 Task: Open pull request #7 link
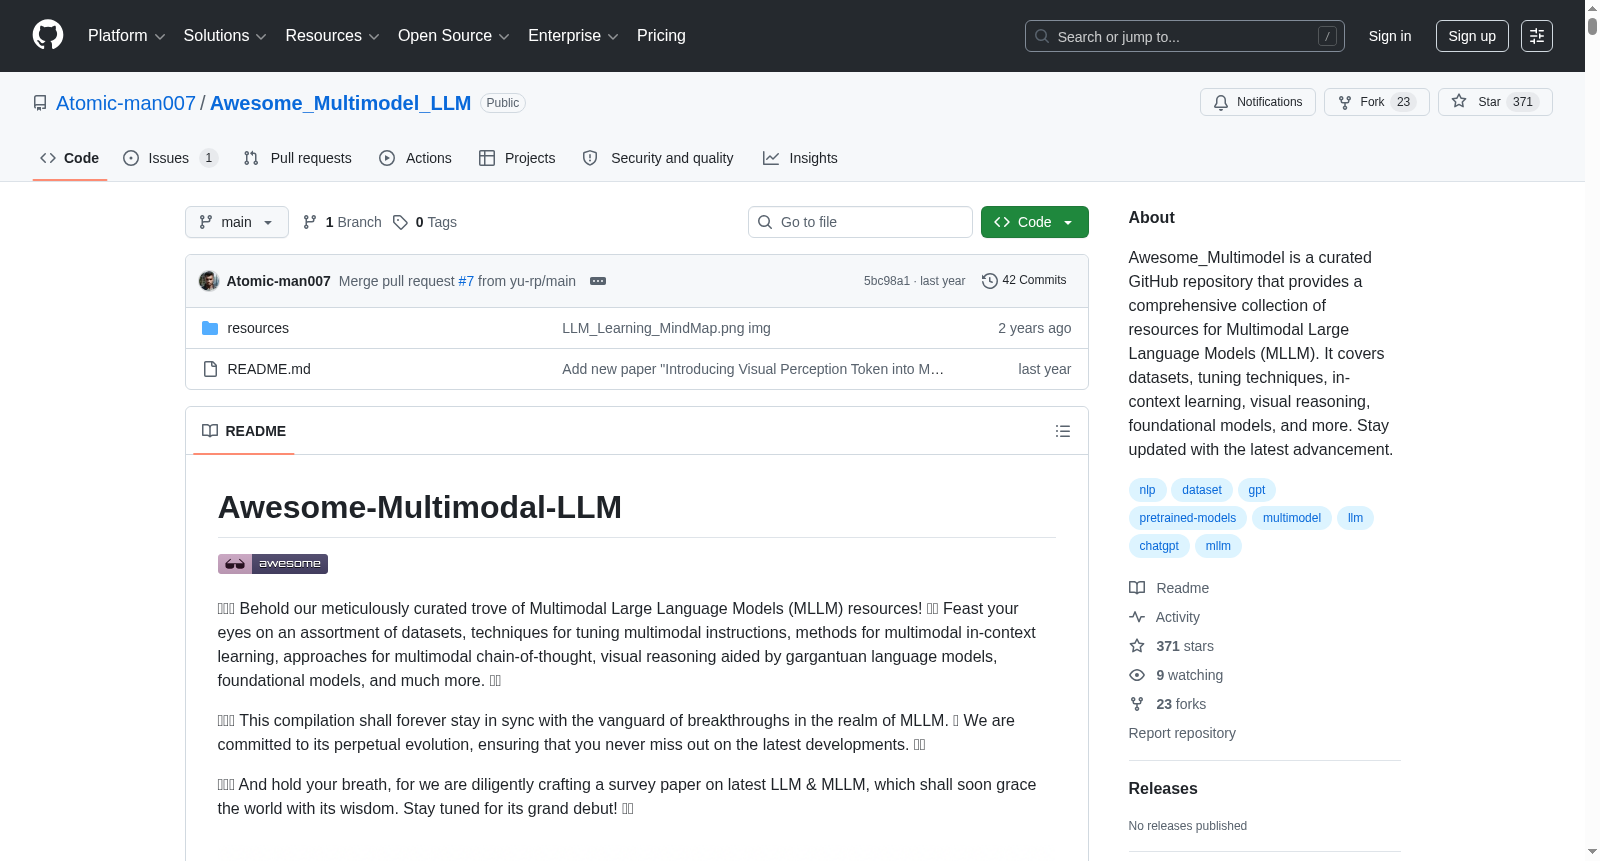click(466, 281)
